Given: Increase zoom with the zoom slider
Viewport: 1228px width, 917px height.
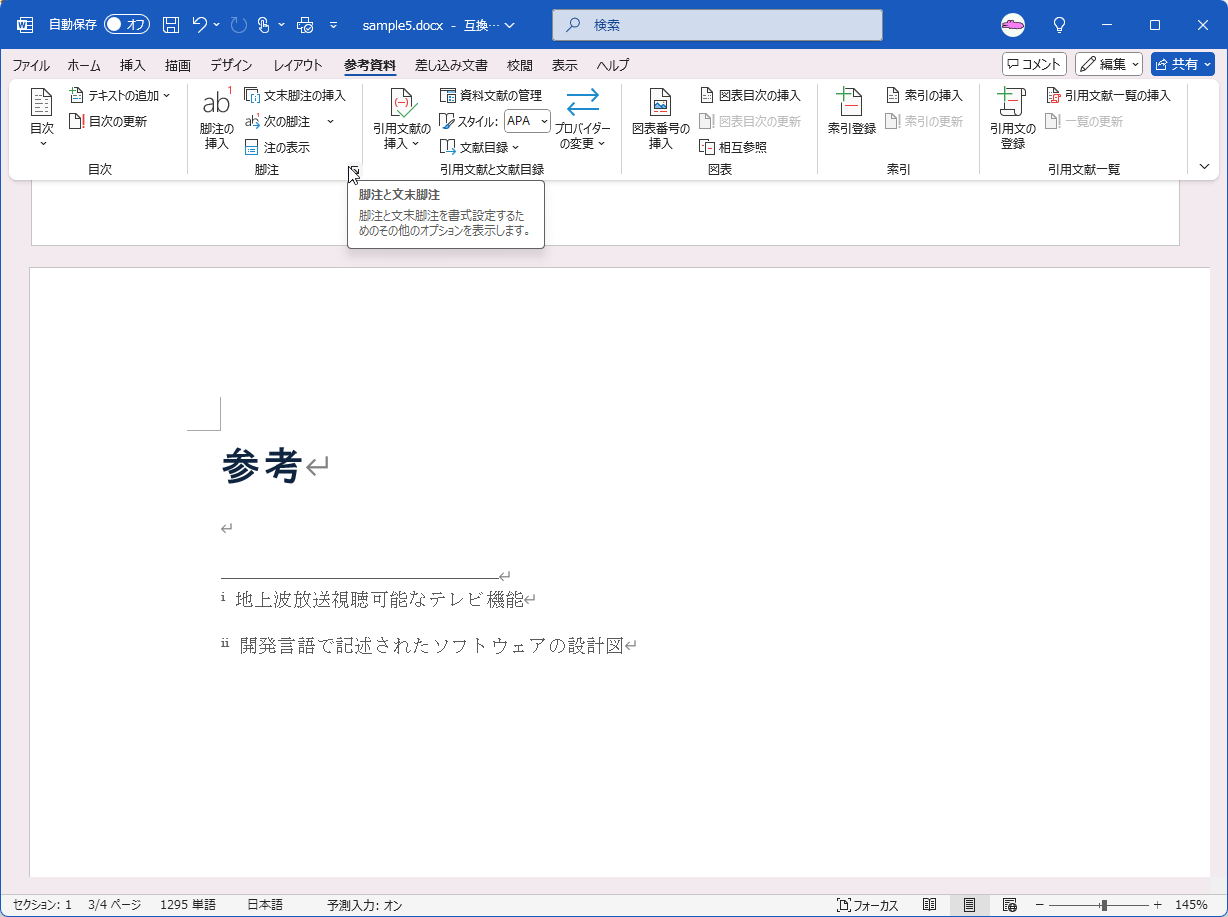Looking at the screenshot, I should [1157, 904].
